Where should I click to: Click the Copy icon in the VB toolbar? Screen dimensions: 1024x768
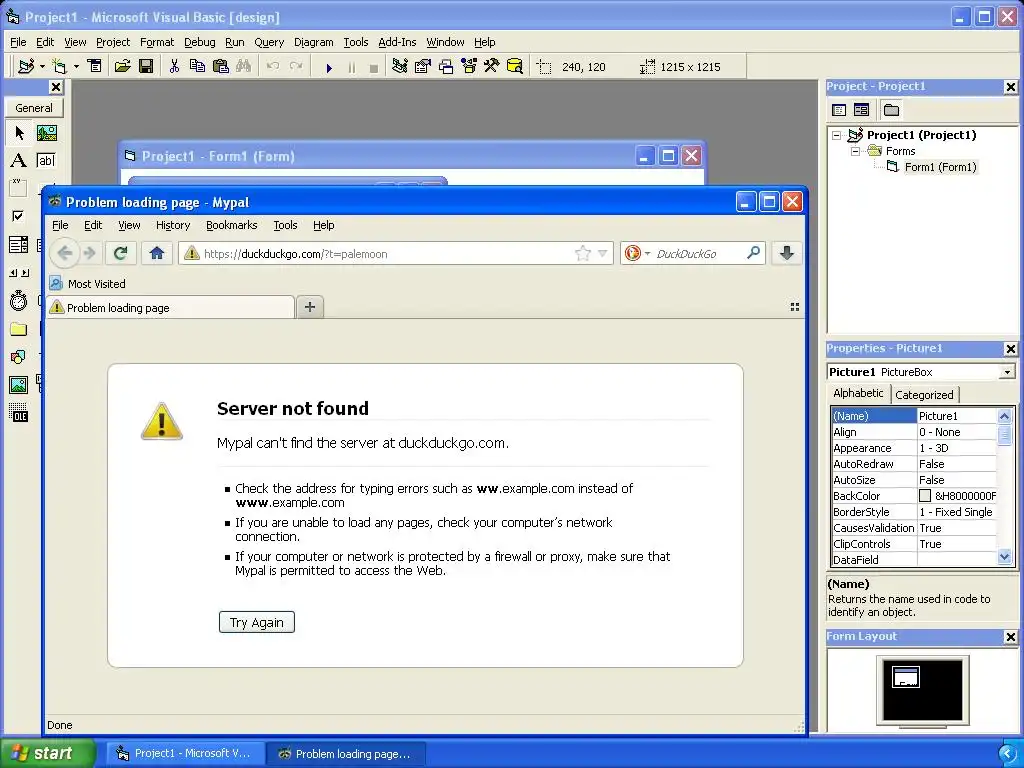coord(197,66)
